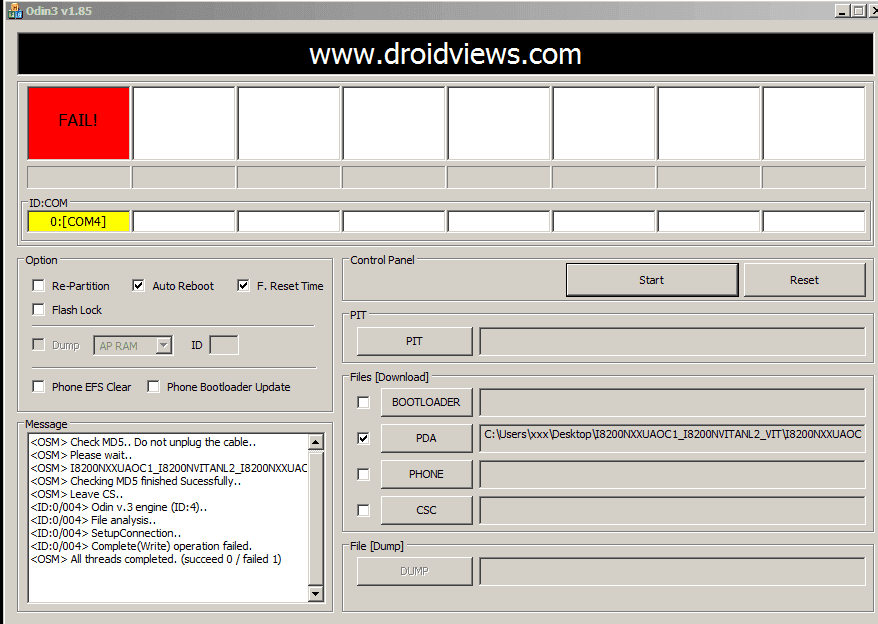Screen dimensions: 878x624
Task: Click the Reset button
Action: [x=804, y=280]
